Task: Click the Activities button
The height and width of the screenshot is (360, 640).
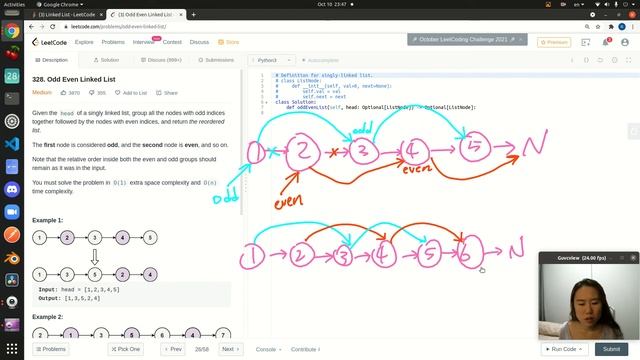Action: 14,4
